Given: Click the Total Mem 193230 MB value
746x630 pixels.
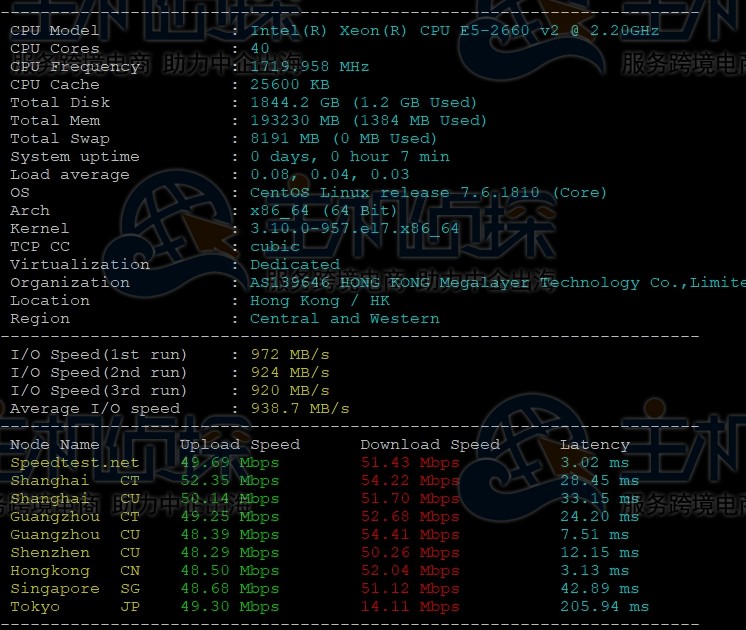Looking at the screenshot, I should pyautogui.click(x=368, y=121).
